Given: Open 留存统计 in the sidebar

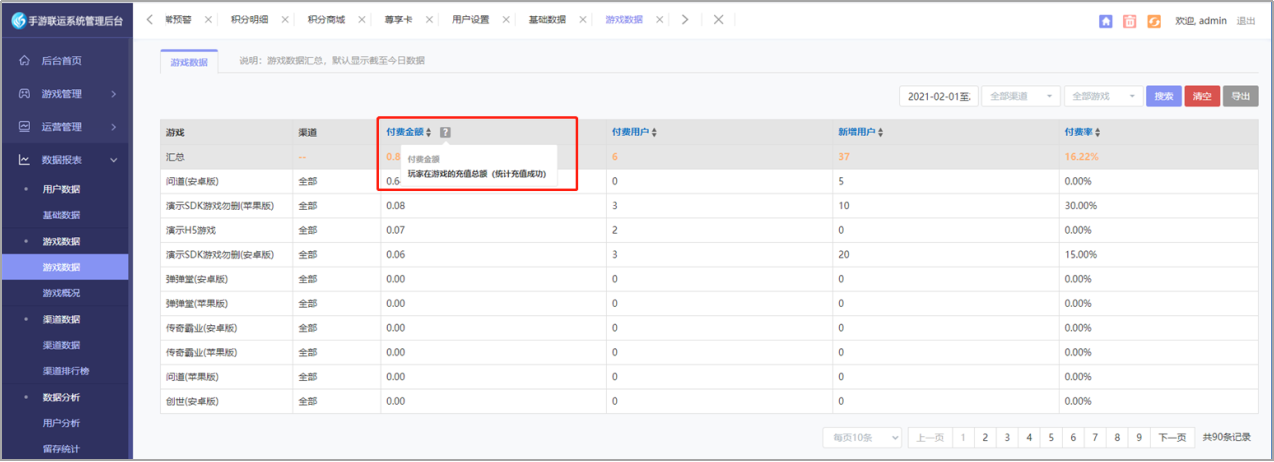Looking at the screenshot, I should [61, 449].
